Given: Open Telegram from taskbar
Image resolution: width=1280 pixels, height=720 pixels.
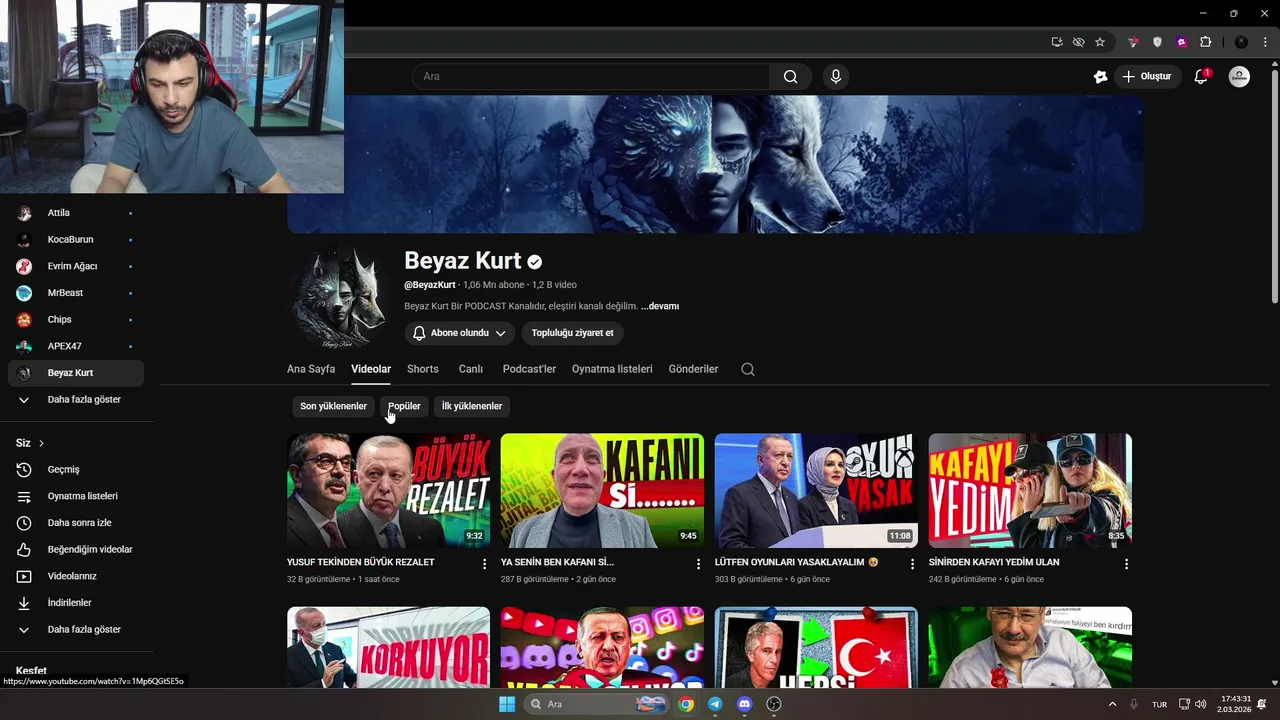Looking at the screenshot, I should [715, 704].
